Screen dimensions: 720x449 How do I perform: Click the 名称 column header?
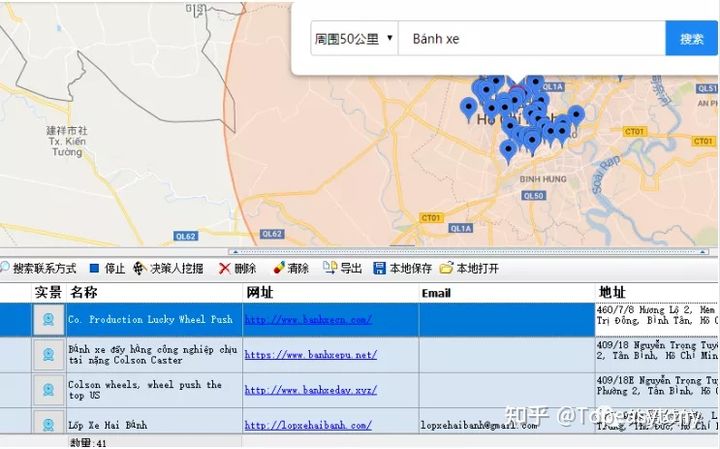click(154, 292)
